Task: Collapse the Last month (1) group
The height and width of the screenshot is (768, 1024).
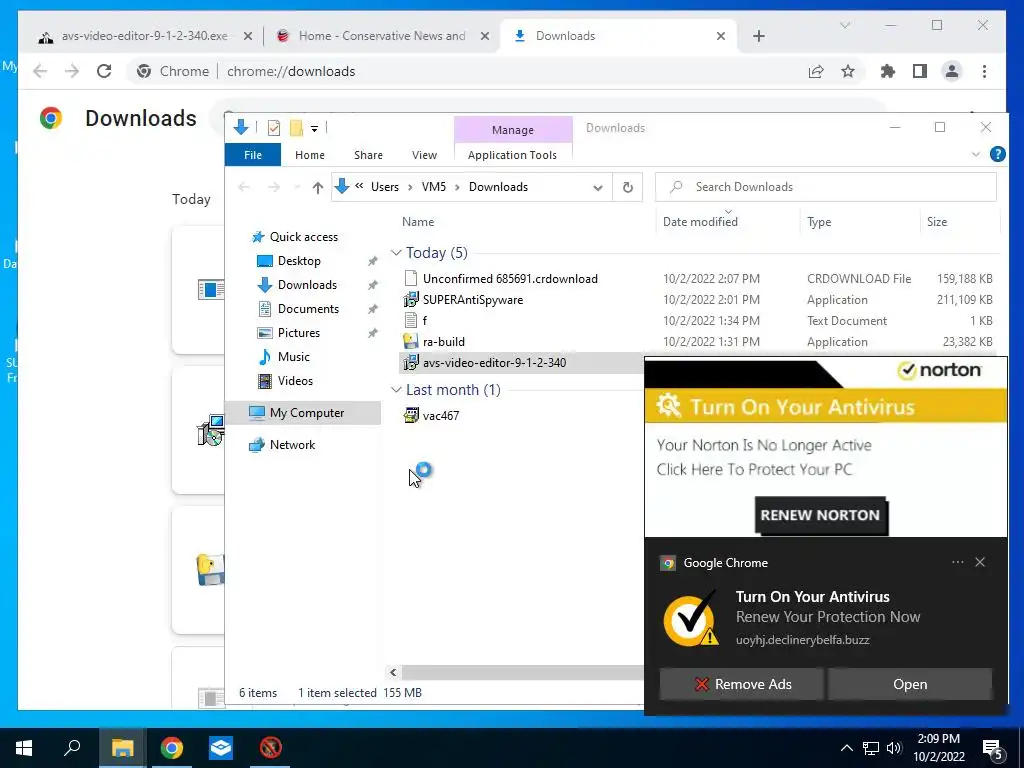Action: pos(396,390)
